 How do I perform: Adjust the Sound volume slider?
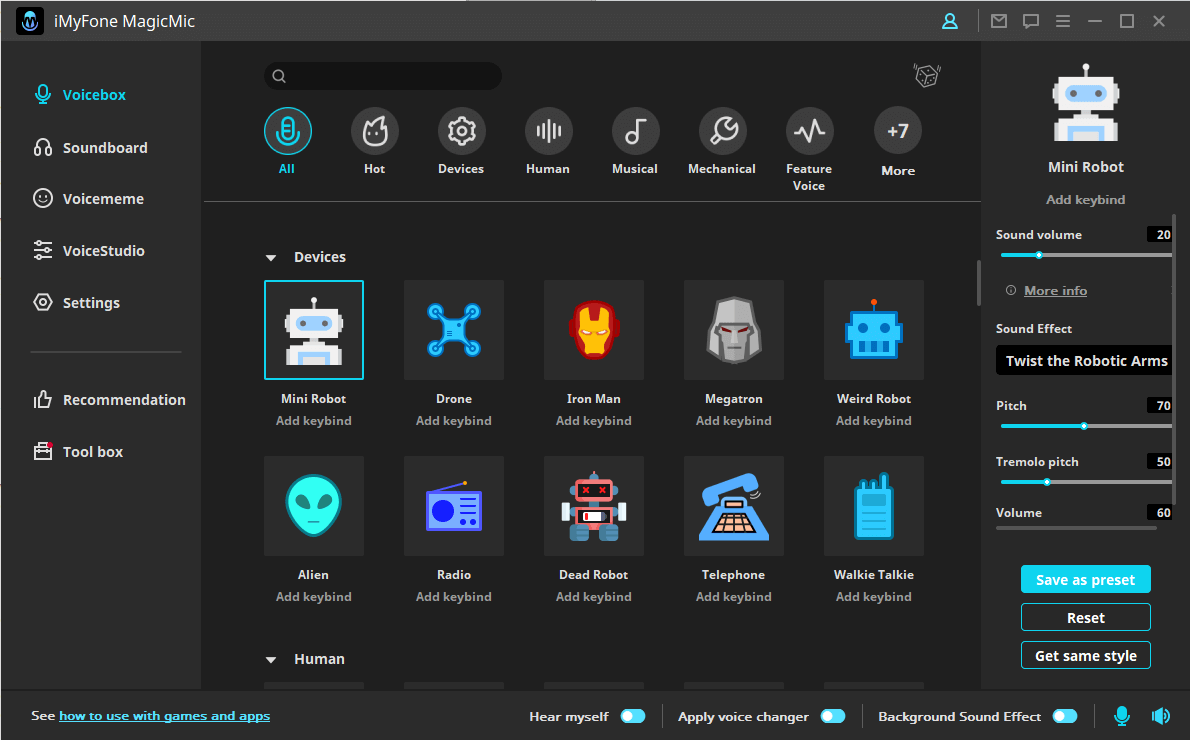[x=1086, y=255]
